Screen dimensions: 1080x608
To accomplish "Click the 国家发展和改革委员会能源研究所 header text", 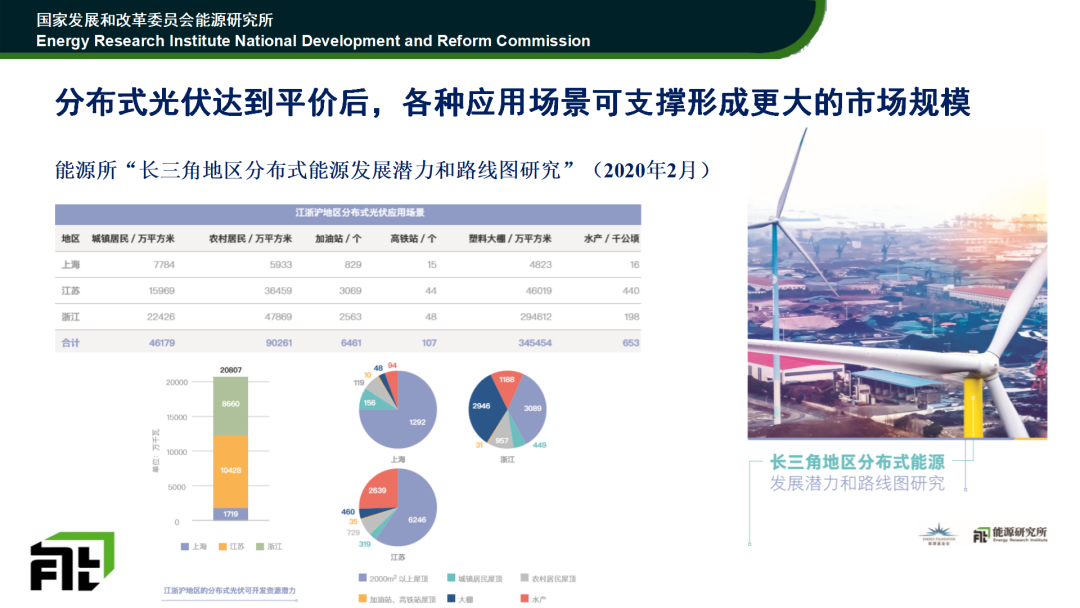I will [x=154, y=19].
